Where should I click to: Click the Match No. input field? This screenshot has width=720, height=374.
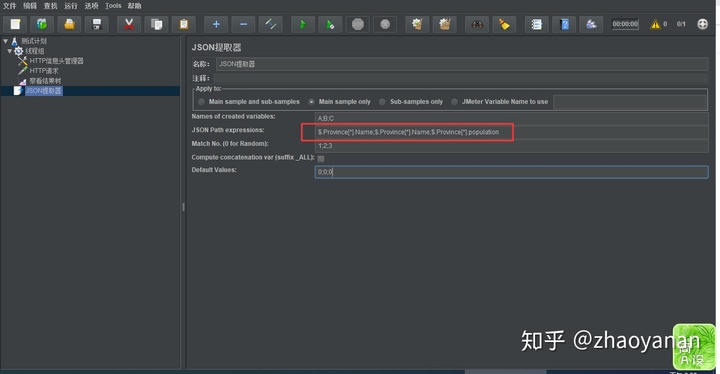[511, 146]
